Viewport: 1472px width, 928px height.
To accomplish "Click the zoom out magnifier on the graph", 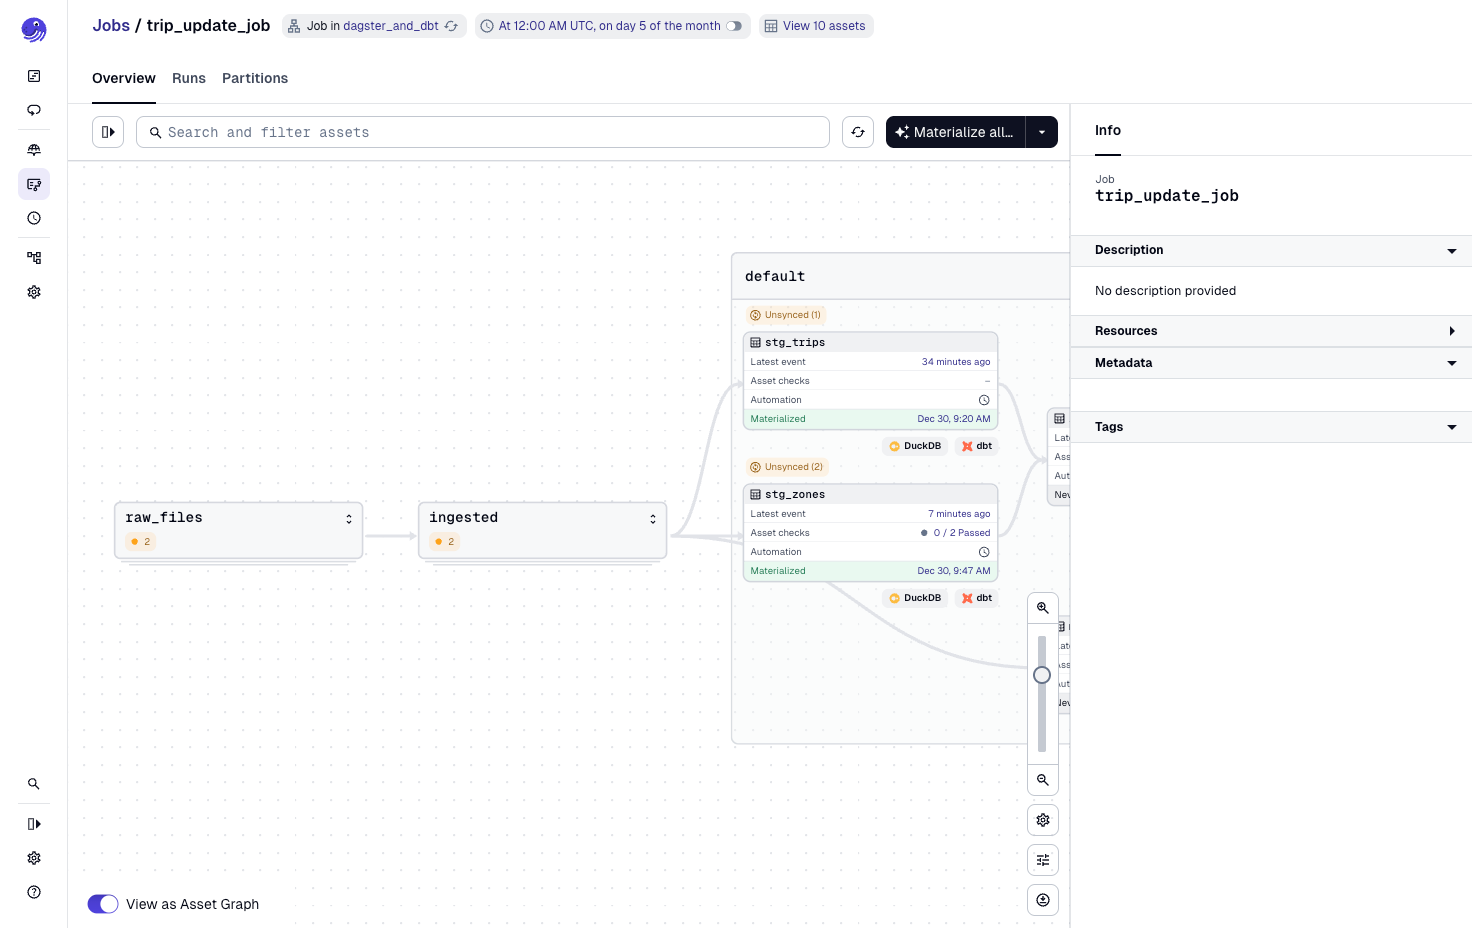I will coord(1042,780).
